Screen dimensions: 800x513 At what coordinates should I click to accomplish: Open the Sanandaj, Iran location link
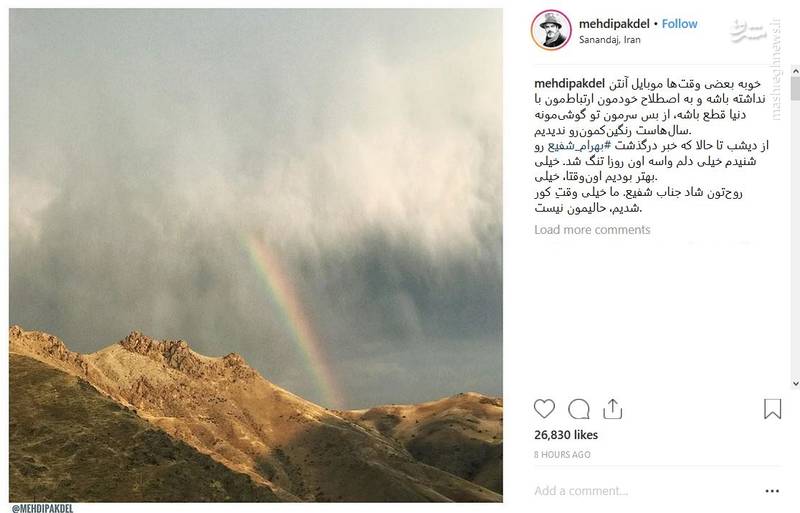[609, 40]
